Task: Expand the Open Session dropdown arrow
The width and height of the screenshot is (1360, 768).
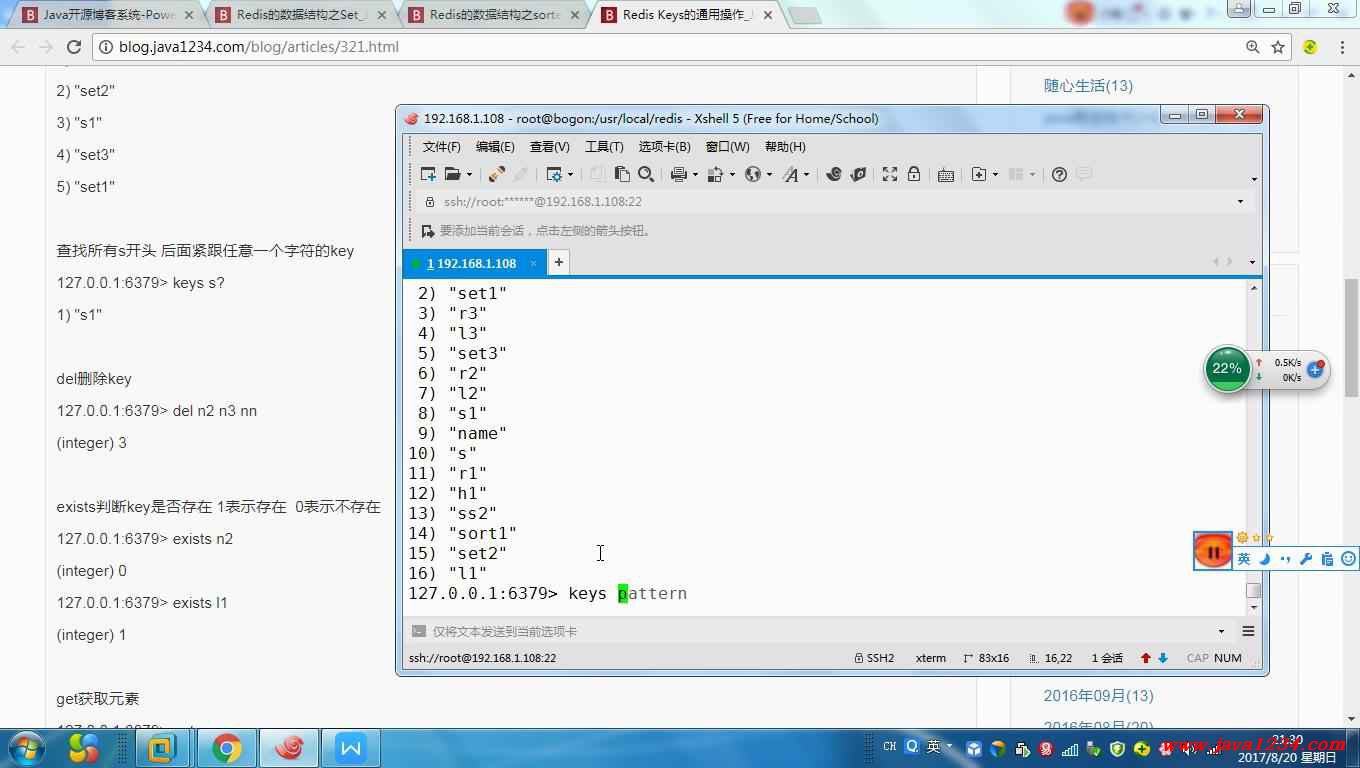Action: [x=469, y=175]
